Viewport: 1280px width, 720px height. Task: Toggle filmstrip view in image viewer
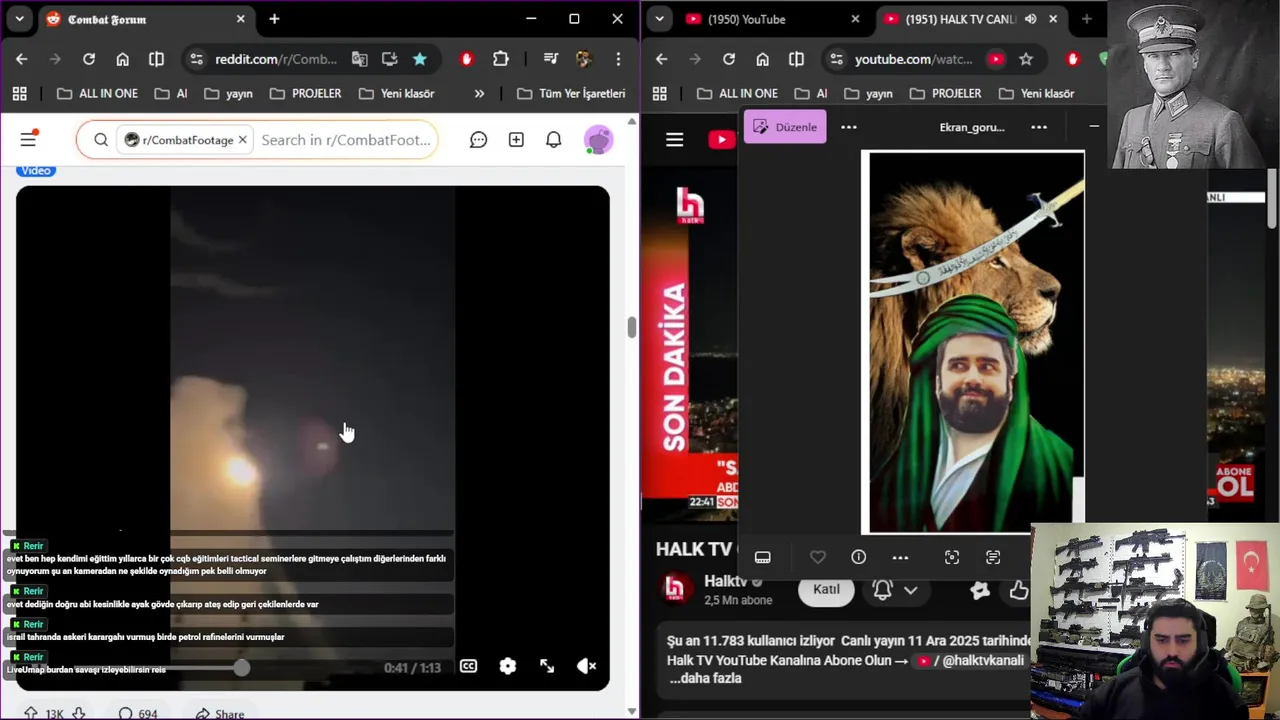pos(763,557)
